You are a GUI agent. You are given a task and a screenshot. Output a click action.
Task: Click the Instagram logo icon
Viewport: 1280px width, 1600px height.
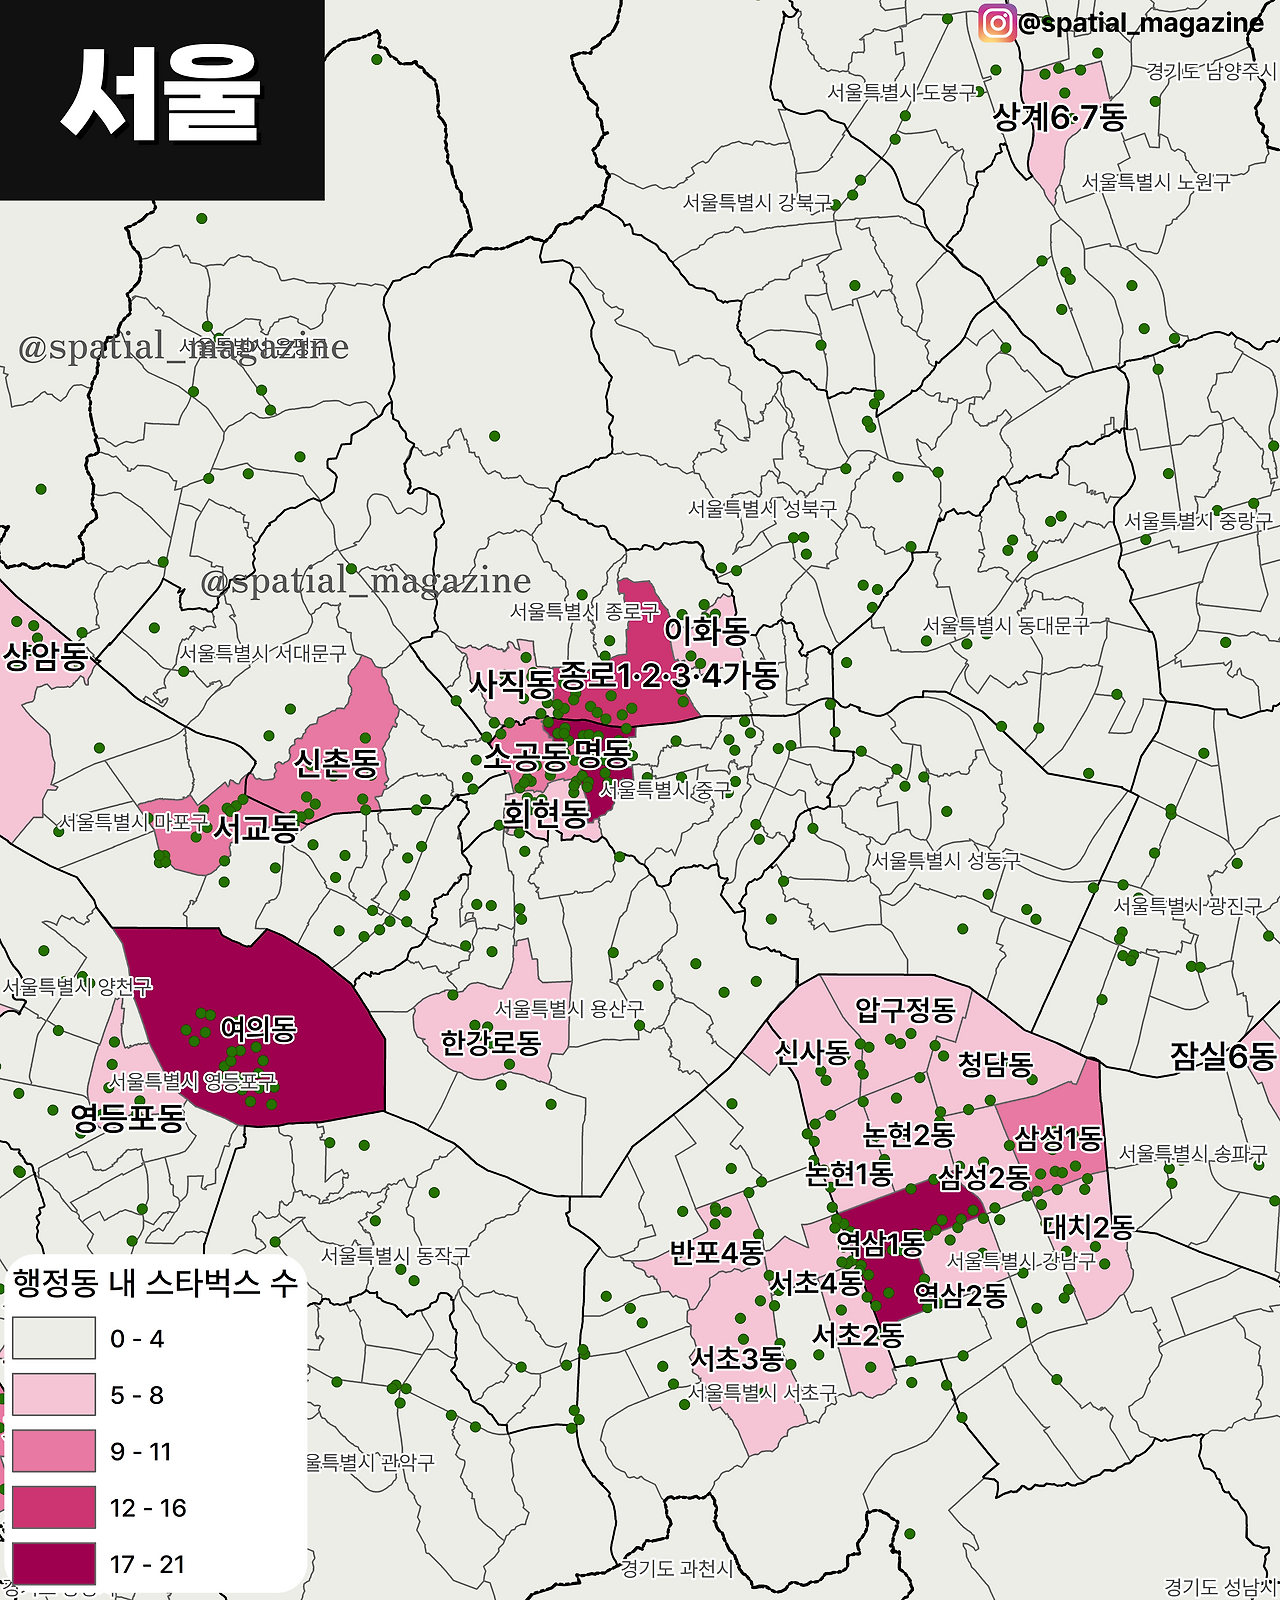(x=997, y=22)
